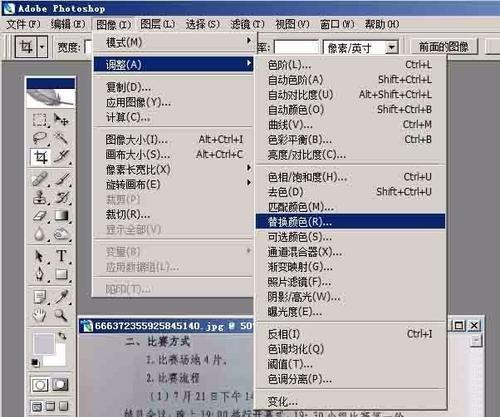
Task: Select the Eyedropper tool
Action: [61, 297]
